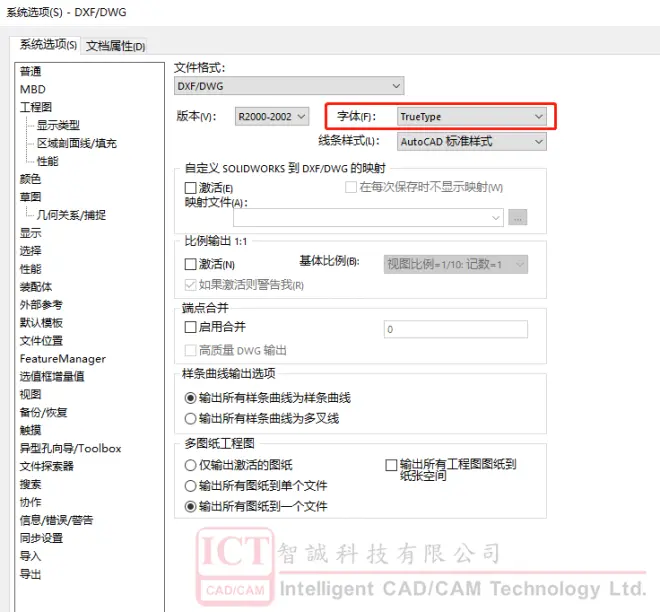Select 选择 in options list
The width and height of the screenshot is (660, 612).
pyautogui.click(x=30, y=251)
